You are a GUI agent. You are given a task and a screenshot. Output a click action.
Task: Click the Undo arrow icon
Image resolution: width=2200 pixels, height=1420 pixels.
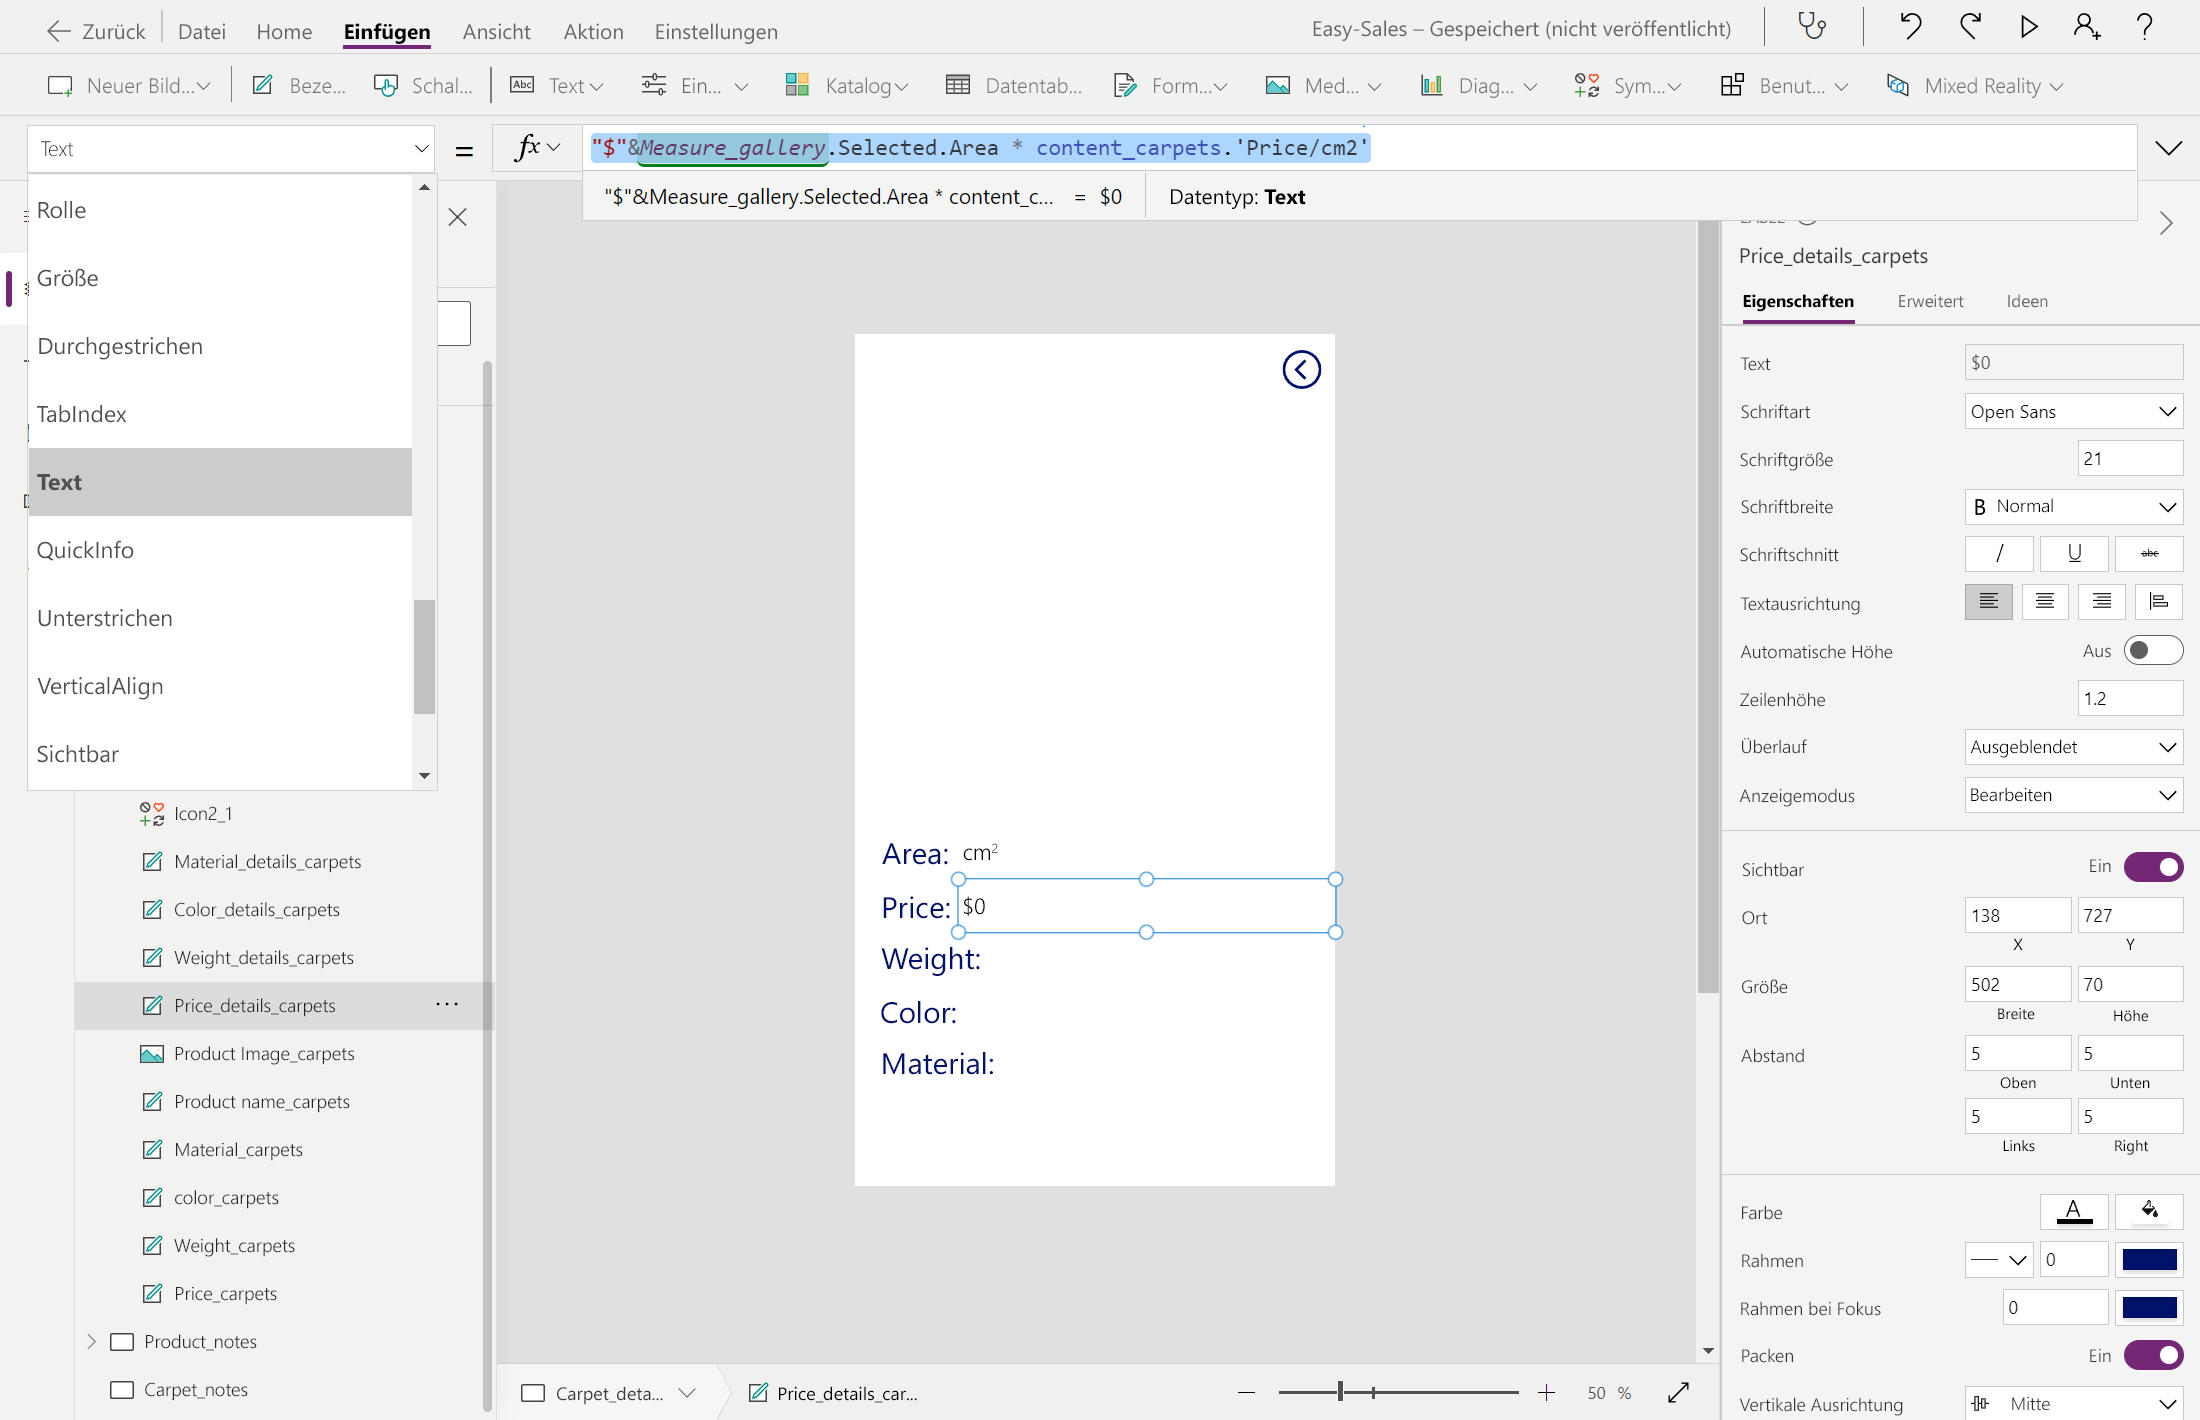point(1910,26)
